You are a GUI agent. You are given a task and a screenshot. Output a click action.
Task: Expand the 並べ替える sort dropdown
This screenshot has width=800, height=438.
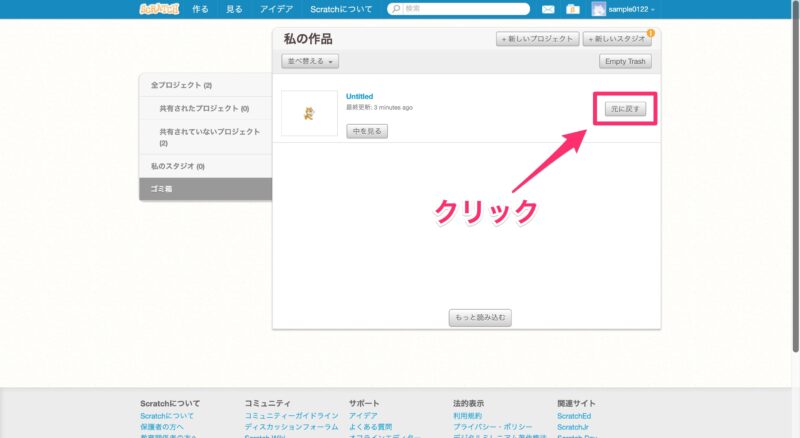click(x=312, y=61)
